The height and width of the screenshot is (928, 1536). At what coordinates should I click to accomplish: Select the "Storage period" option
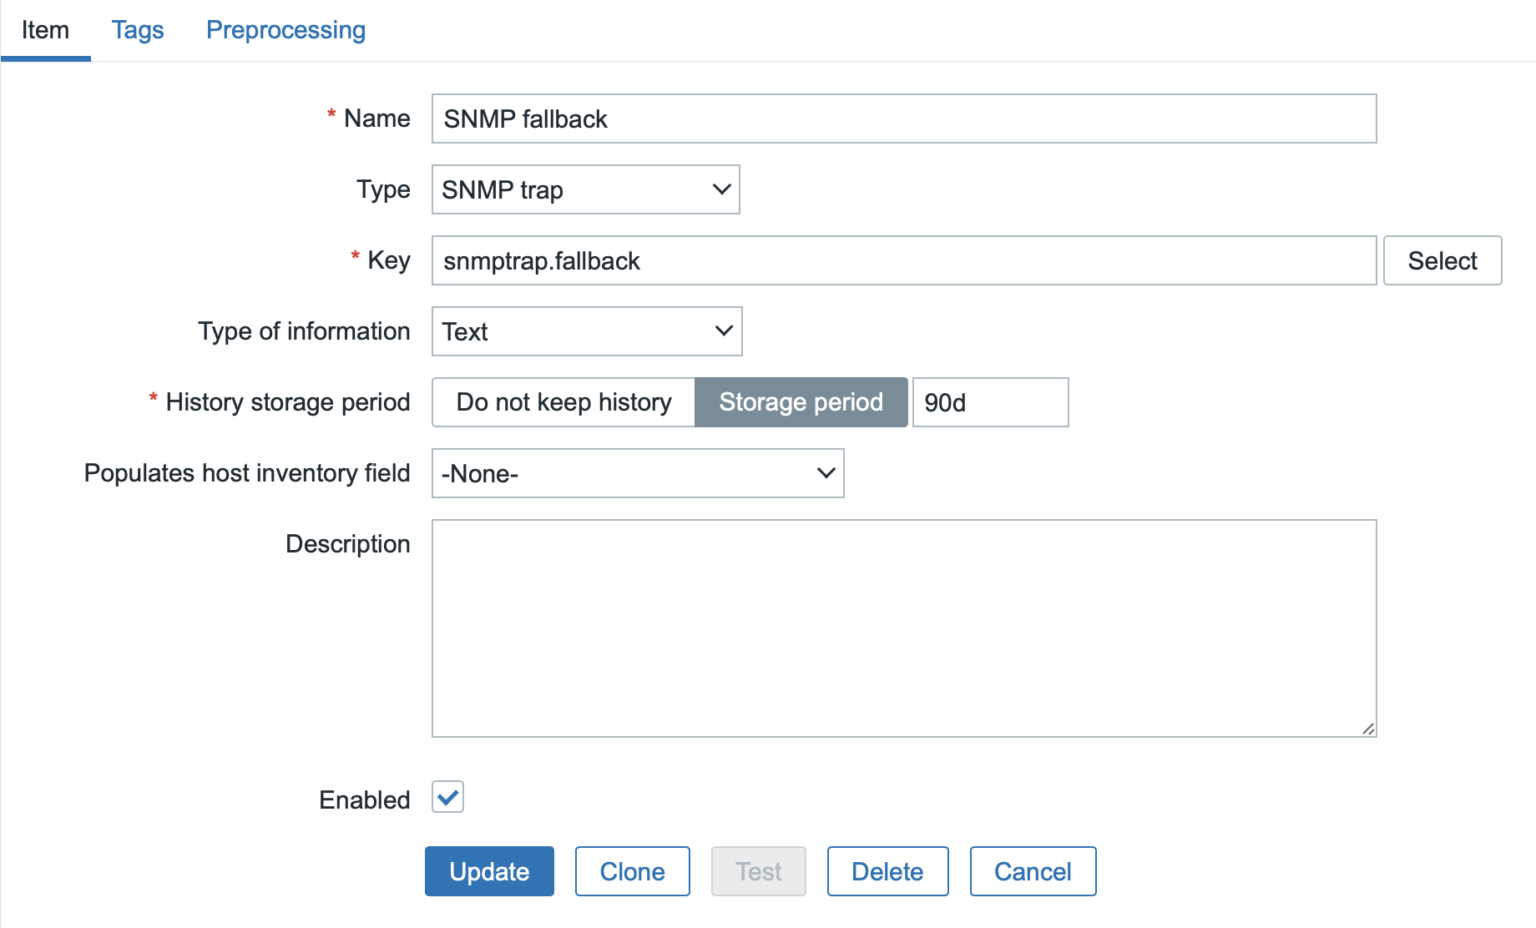click(800, 402)
